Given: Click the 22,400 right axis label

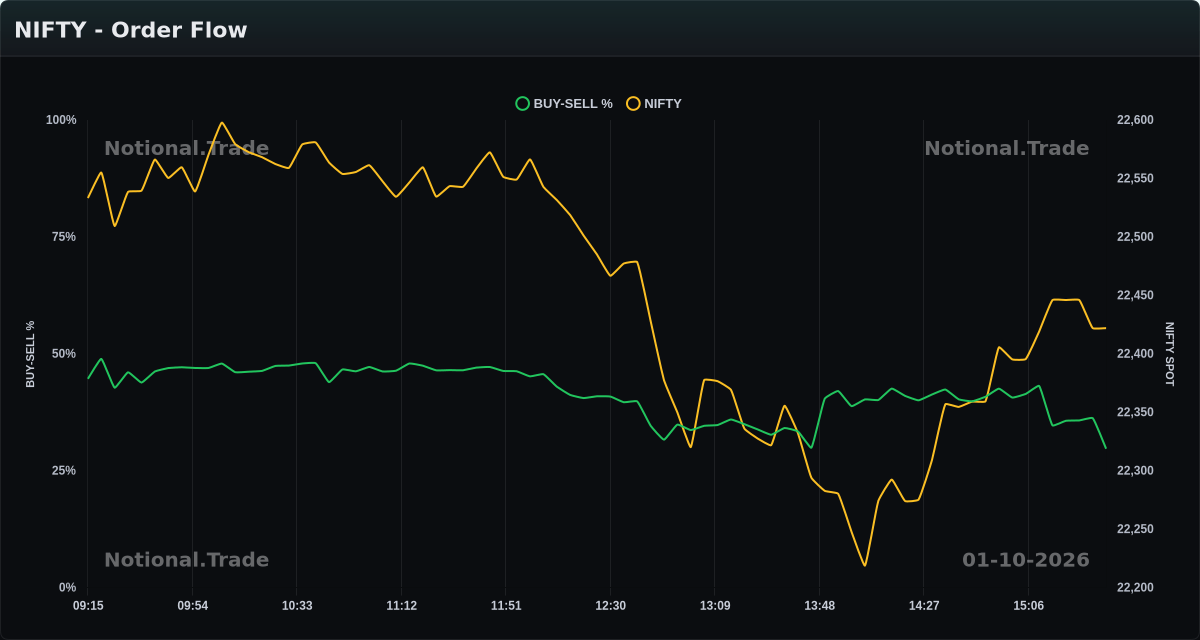Looking at the screenshot, I should pos(1135,354).
